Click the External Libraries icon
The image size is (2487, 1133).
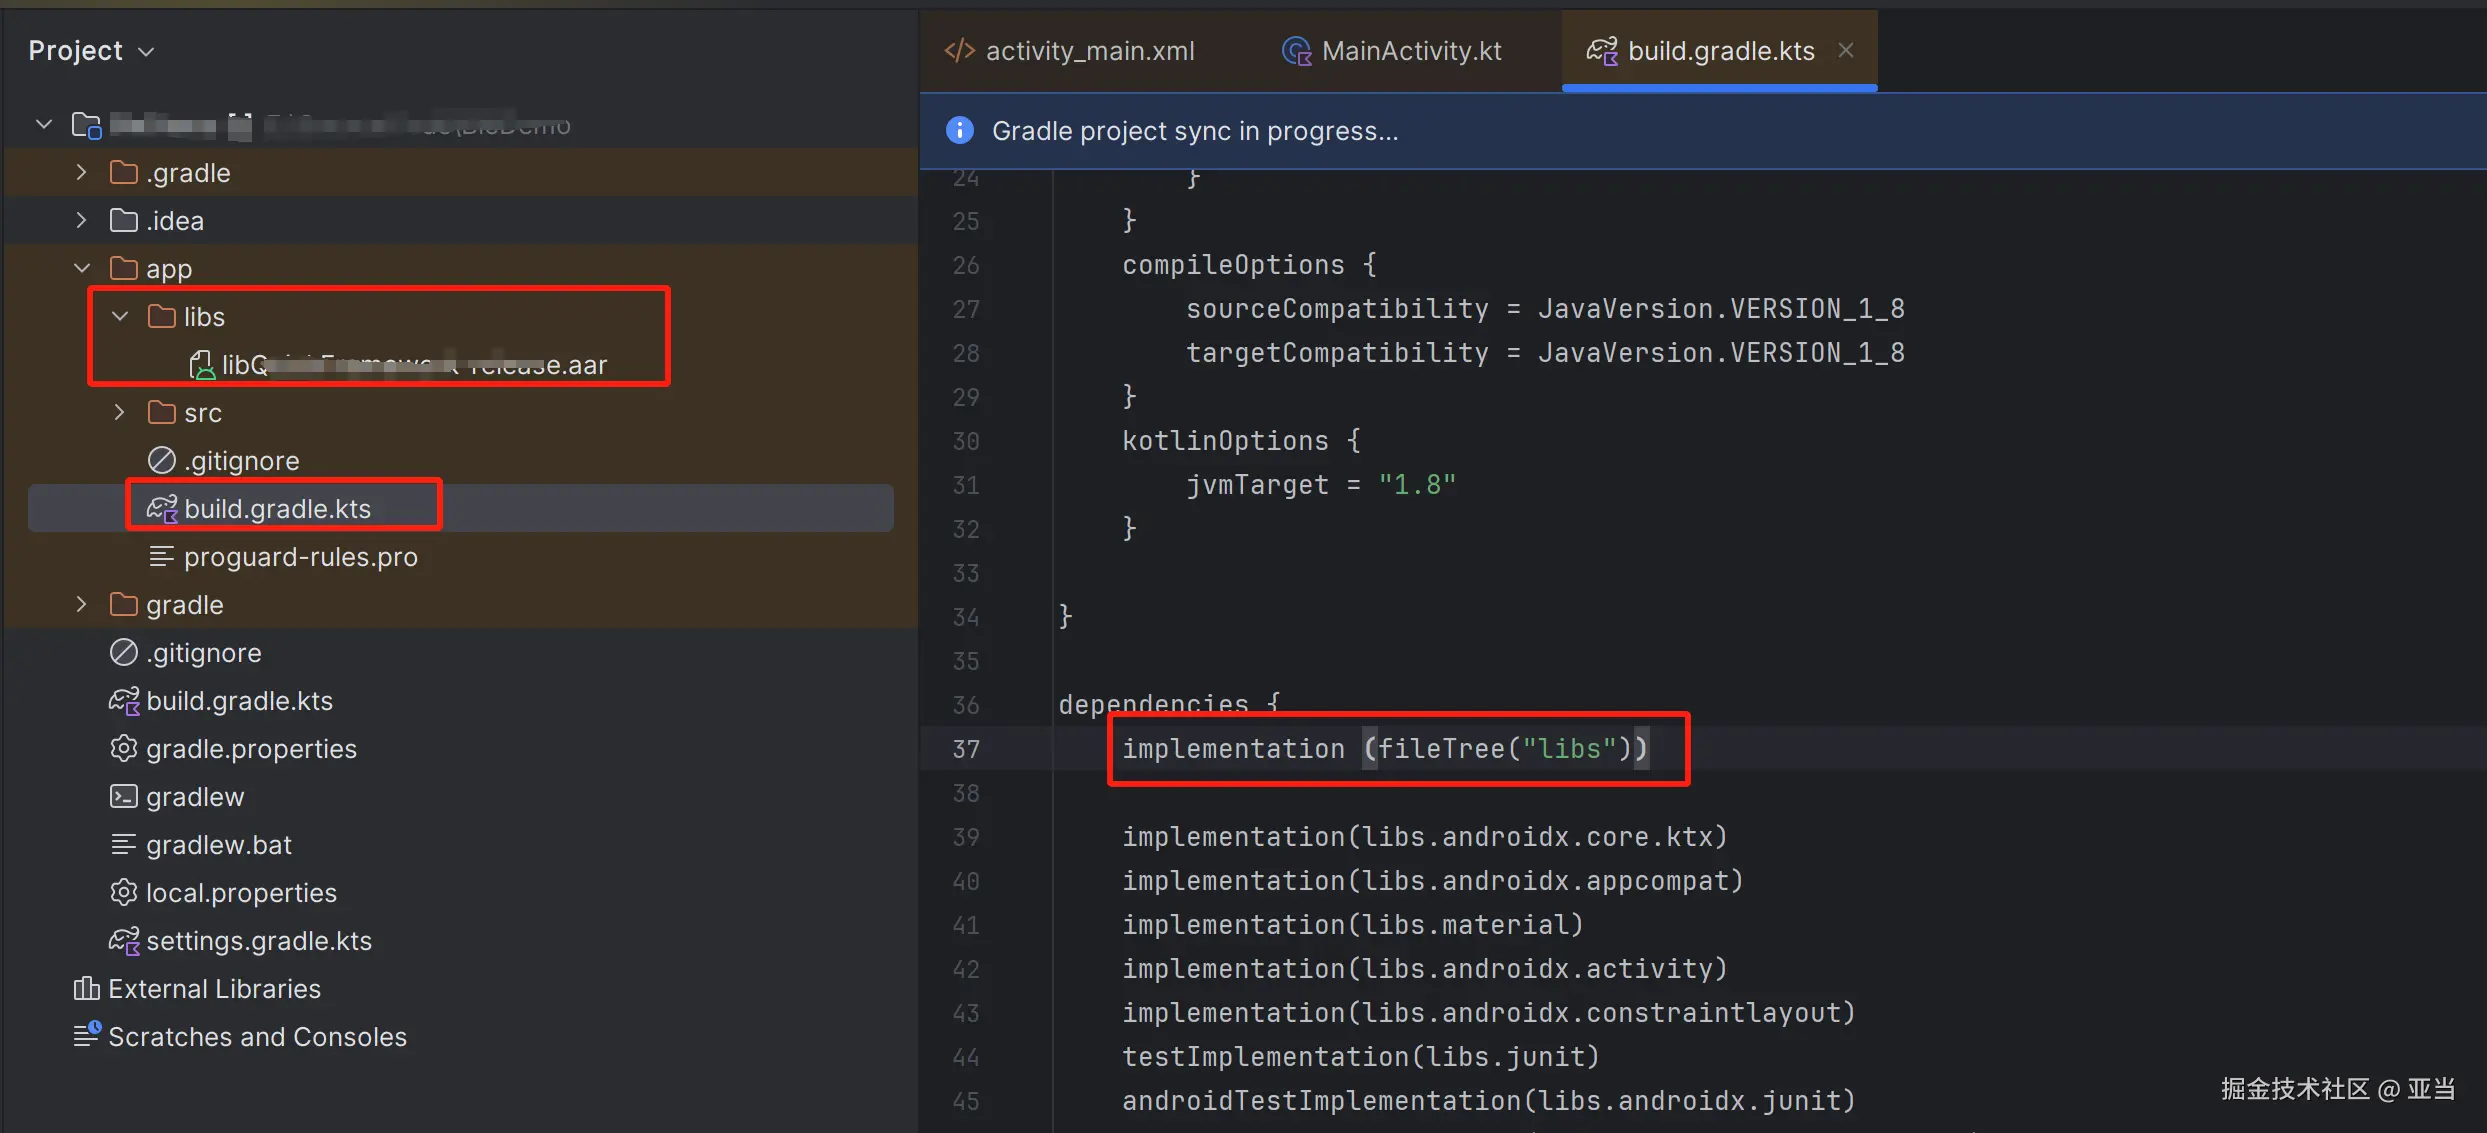86,988
